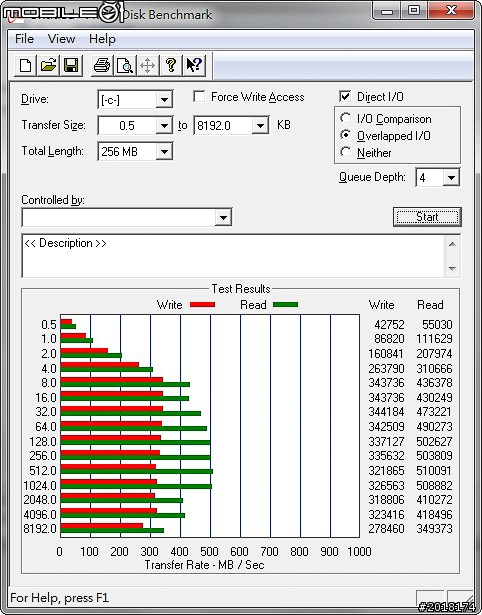
Task: Open the File menu
Action: [x=24, y=39]
